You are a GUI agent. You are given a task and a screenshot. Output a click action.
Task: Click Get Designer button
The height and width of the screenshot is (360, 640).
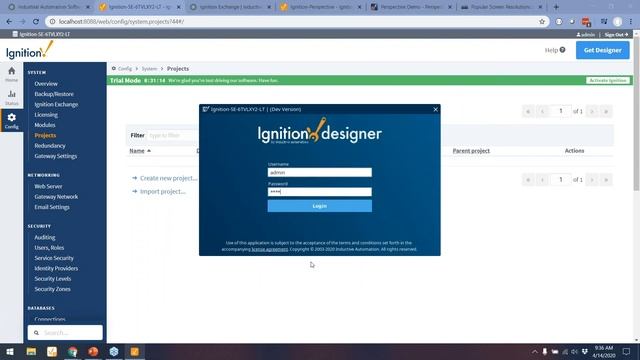click(x=602, y=50)
